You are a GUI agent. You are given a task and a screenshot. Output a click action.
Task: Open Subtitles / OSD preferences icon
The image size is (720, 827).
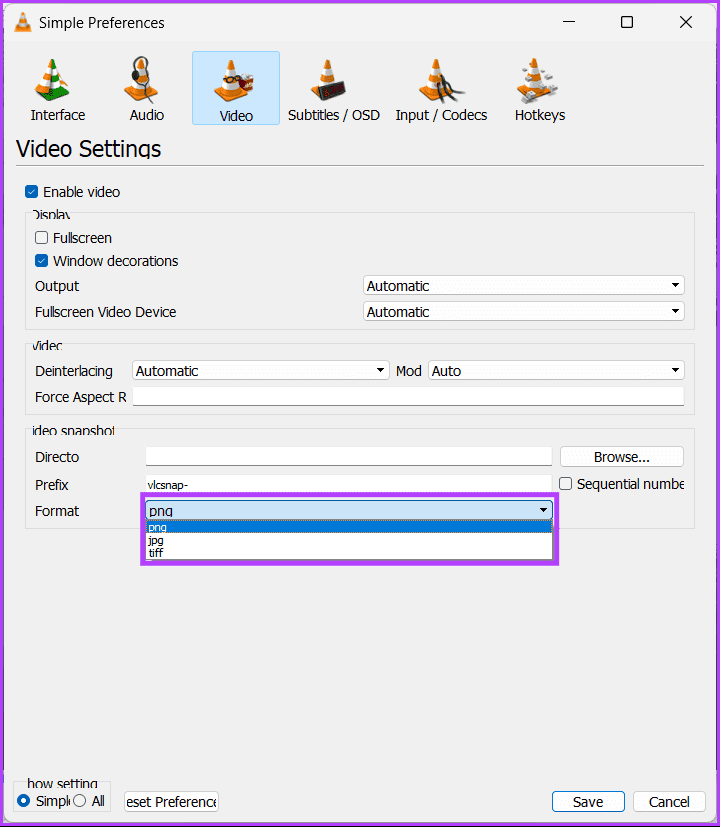point(328,80)
